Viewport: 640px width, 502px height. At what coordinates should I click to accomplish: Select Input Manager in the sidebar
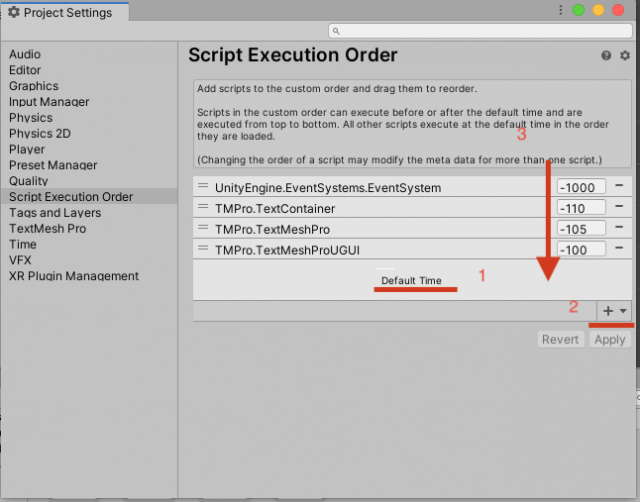[x=49, y=102]
